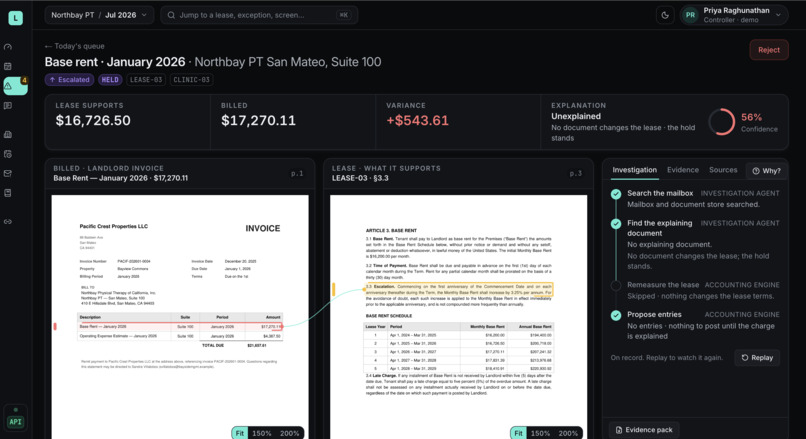Click the replay arrow icon
Viewport: 806px width, 439px height.
[745, 358]
